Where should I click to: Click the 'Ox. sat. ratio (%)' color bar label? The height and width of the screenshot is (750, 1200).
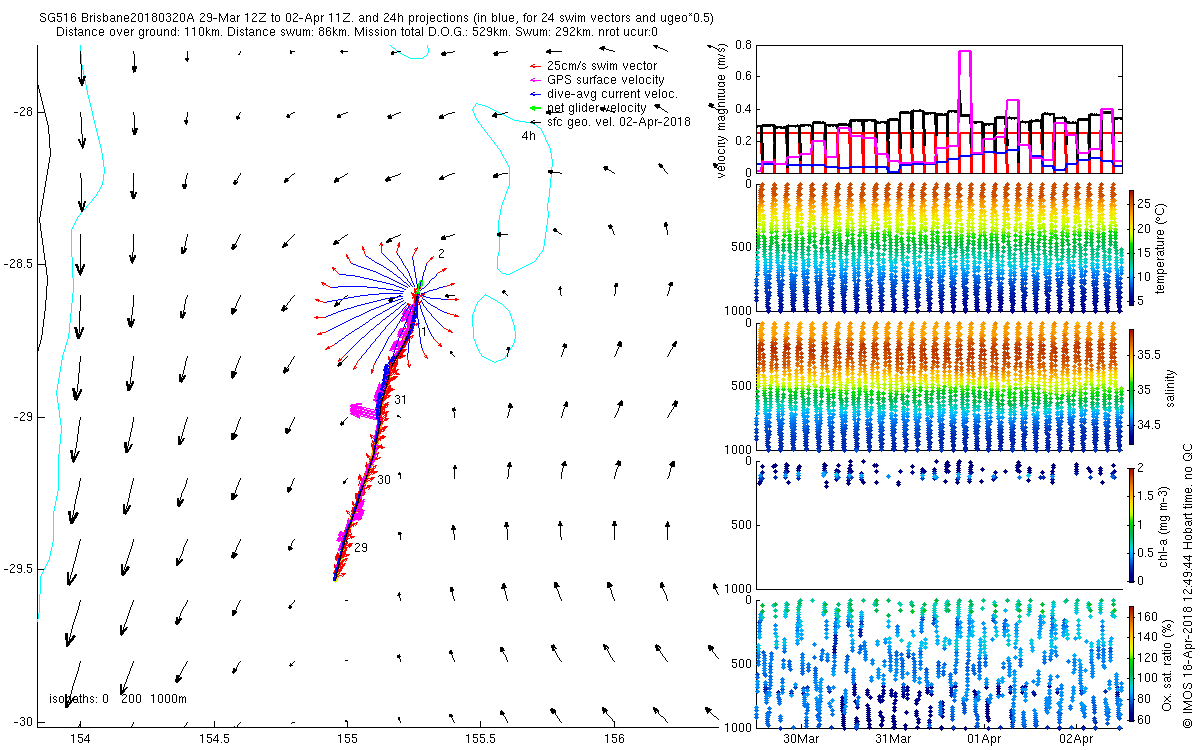point(1167,667)
